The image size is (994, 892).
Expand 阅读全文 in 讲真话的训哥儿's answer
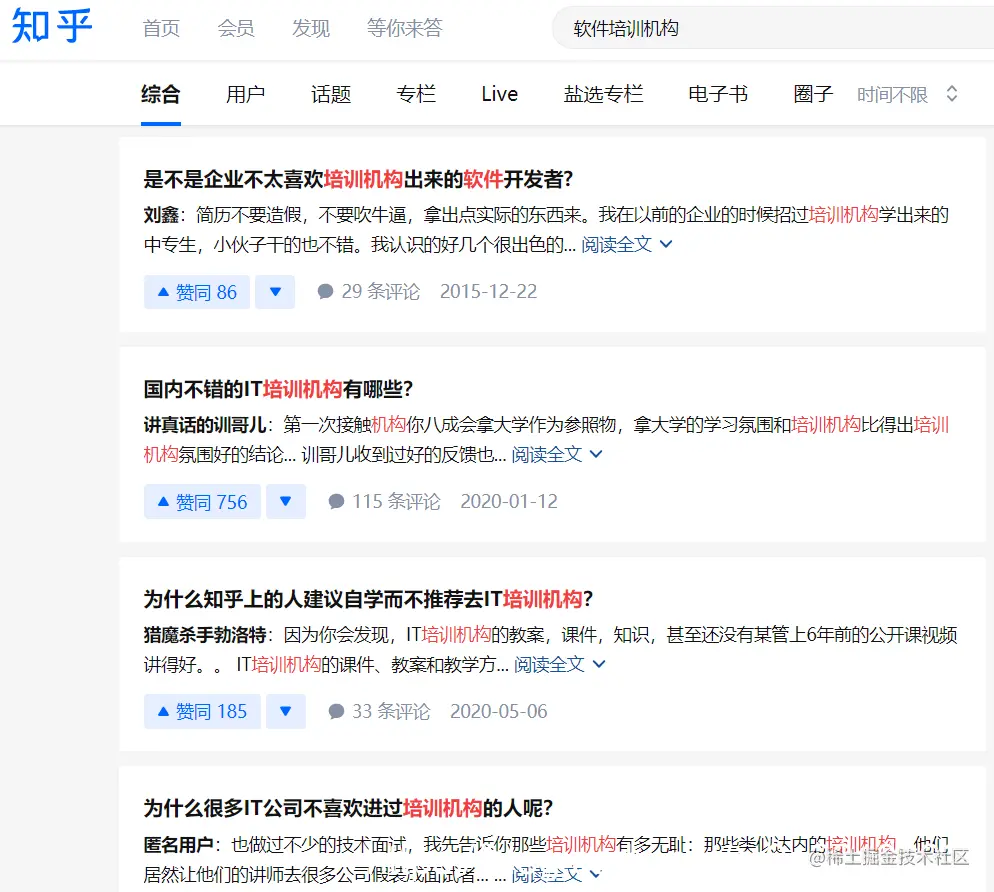pos(557,455)
